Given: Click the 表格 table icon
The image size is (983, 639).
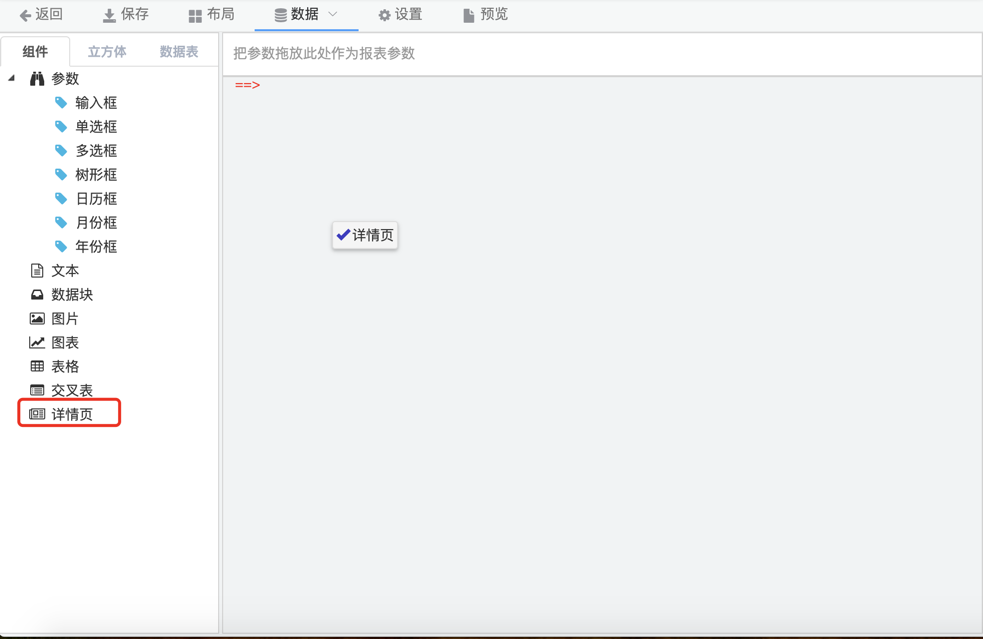Looking at the screenshot, I should click(x=37, y=366).
